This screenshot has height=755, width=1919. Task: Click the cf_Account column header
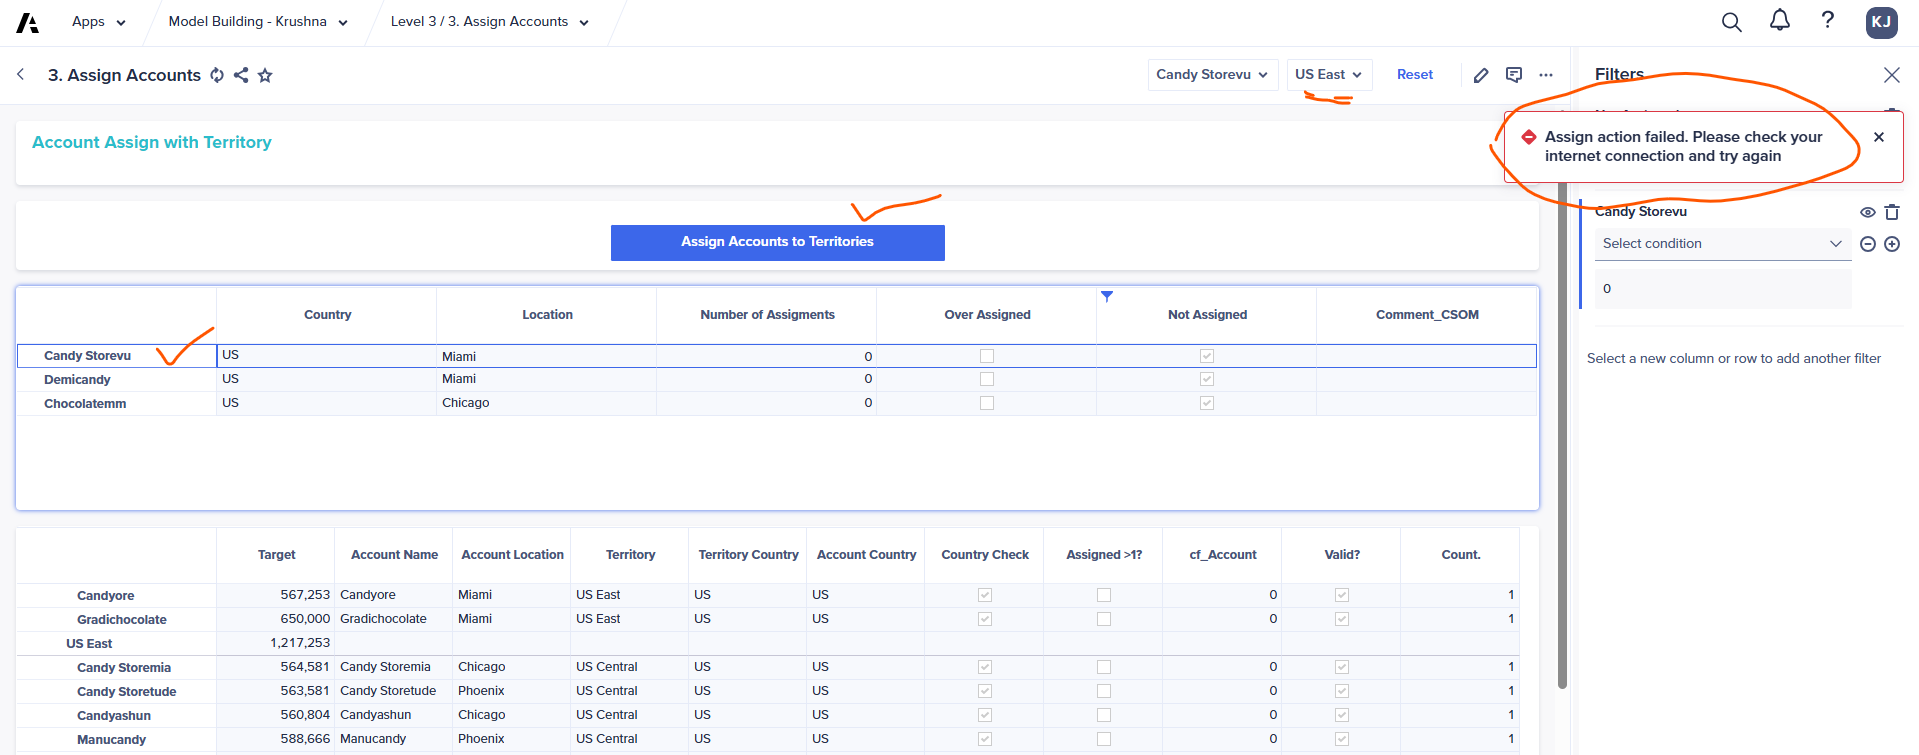click(1223, 555)
